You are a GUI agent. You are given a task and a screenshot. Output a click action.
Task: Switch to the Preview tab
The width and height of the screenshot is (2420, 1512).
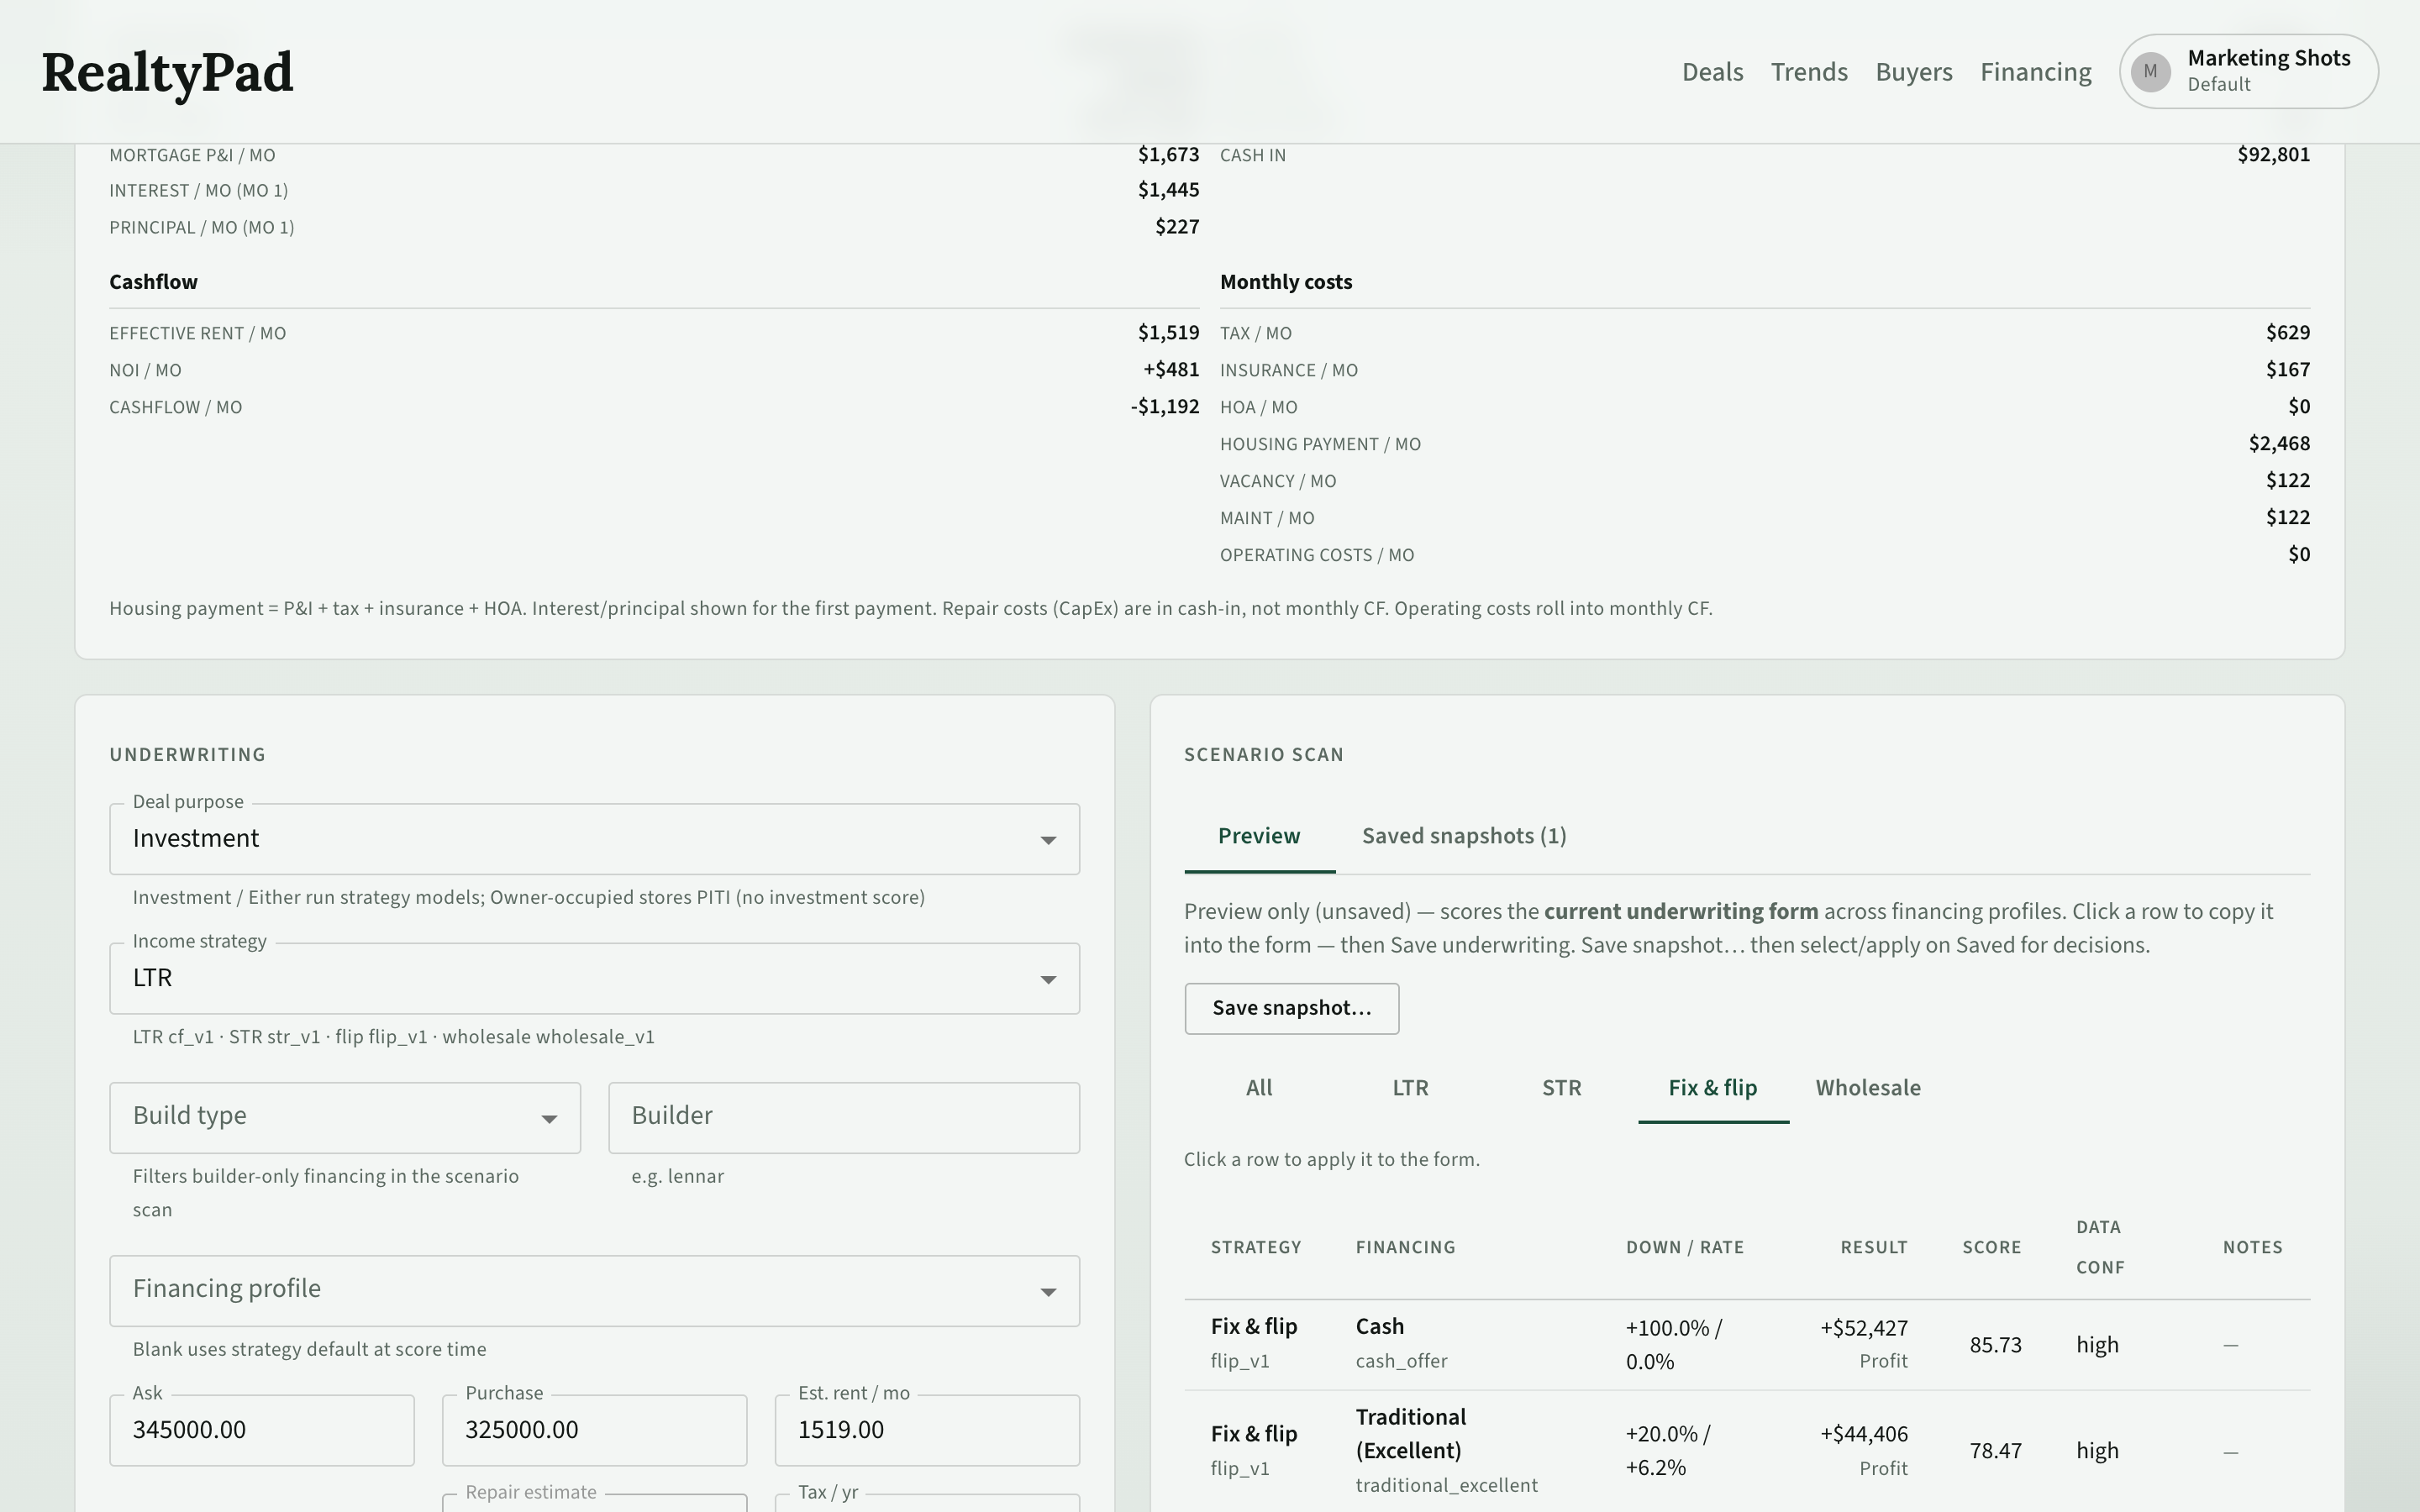point(1259,837)
